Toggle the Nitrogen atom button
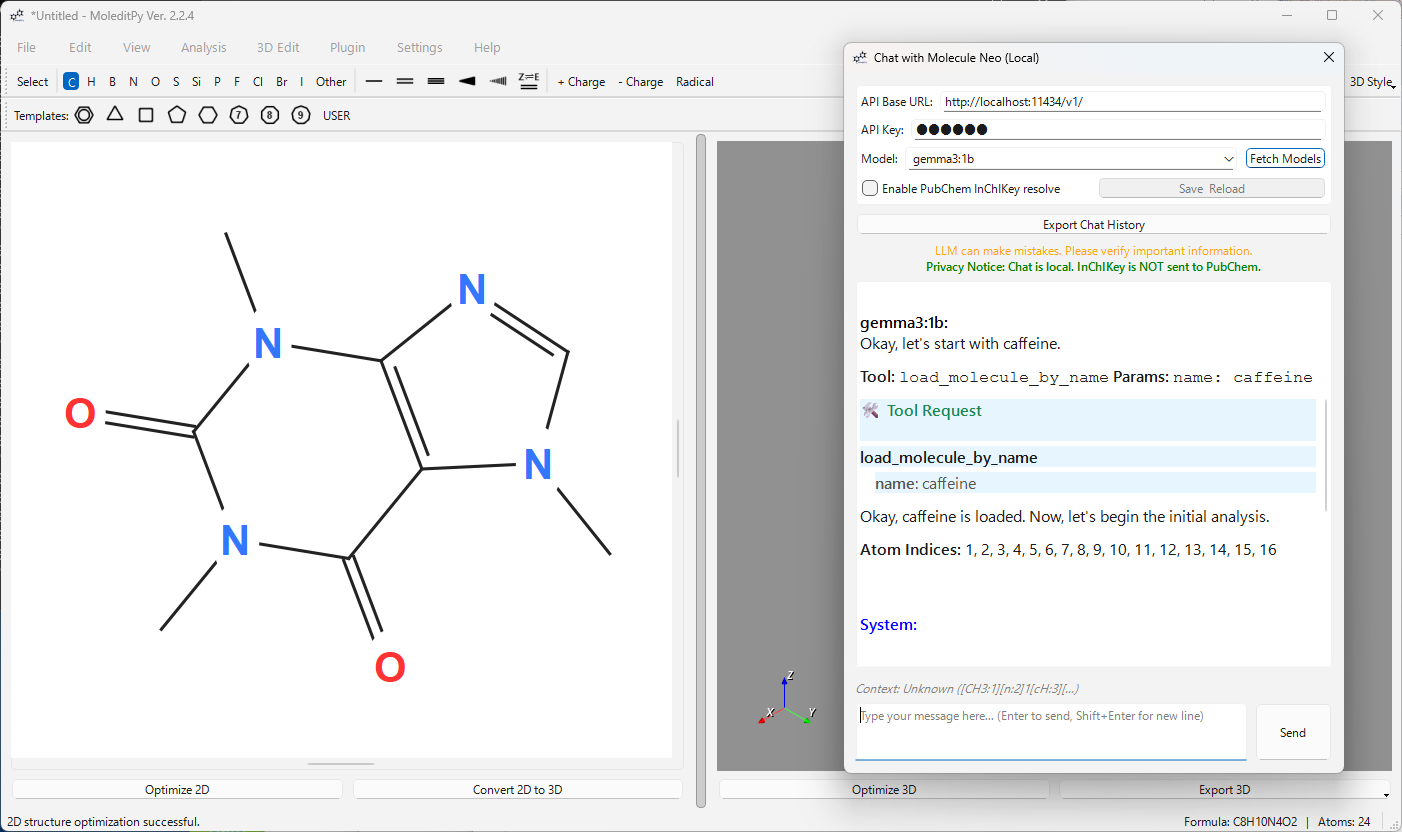 coord(133,82)
